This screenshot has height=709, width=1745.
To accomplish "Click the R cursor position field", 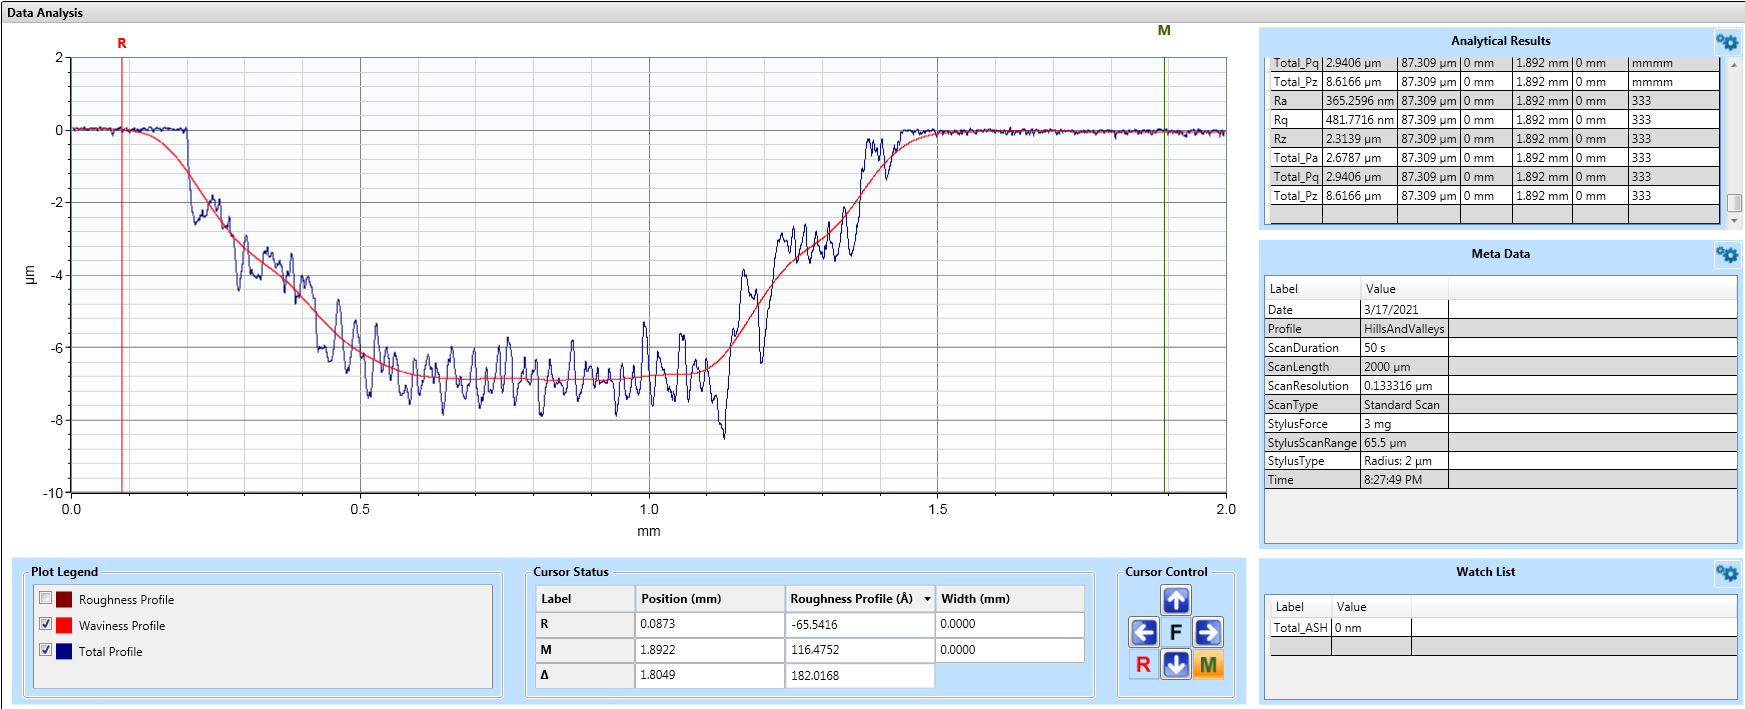I will coord(709,624).
